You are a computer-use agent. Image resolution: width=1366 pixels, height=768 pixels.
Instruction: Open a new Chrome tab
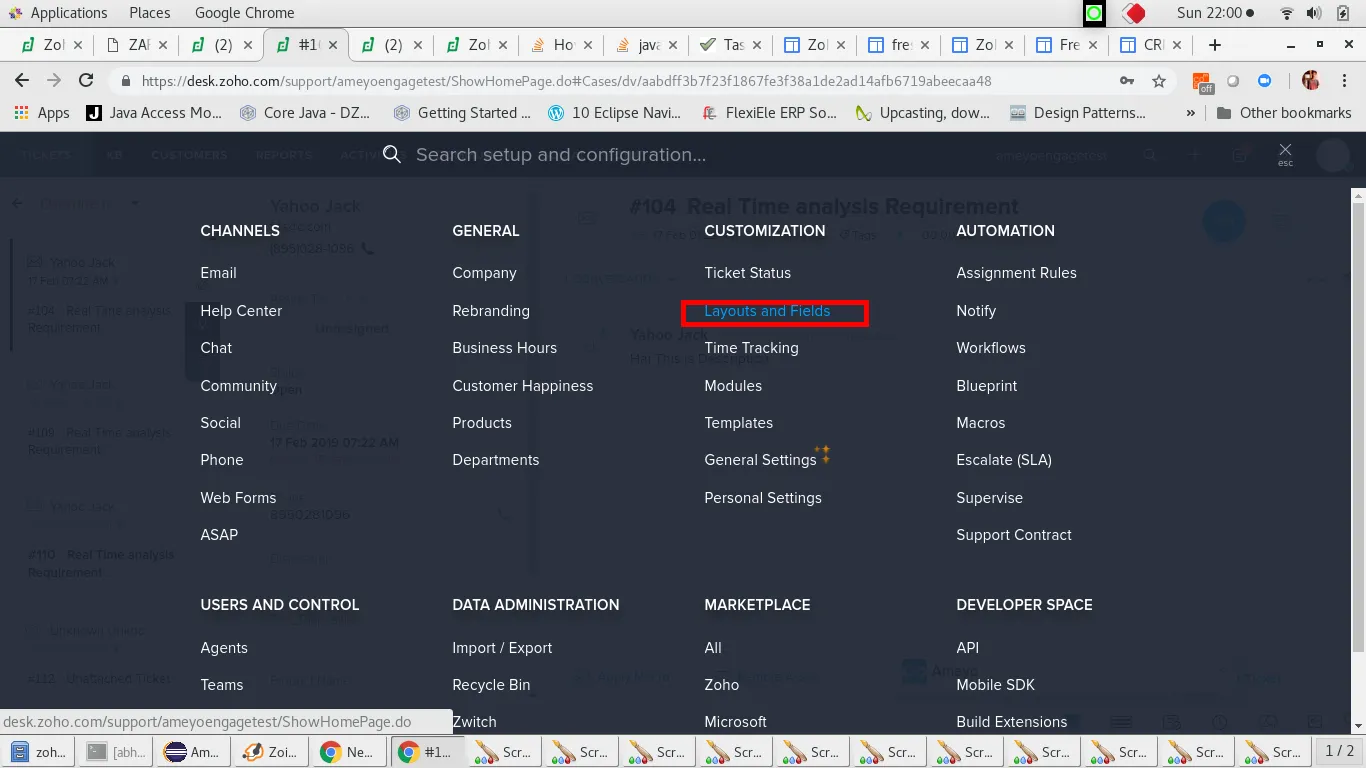(x=1215, y=45)
